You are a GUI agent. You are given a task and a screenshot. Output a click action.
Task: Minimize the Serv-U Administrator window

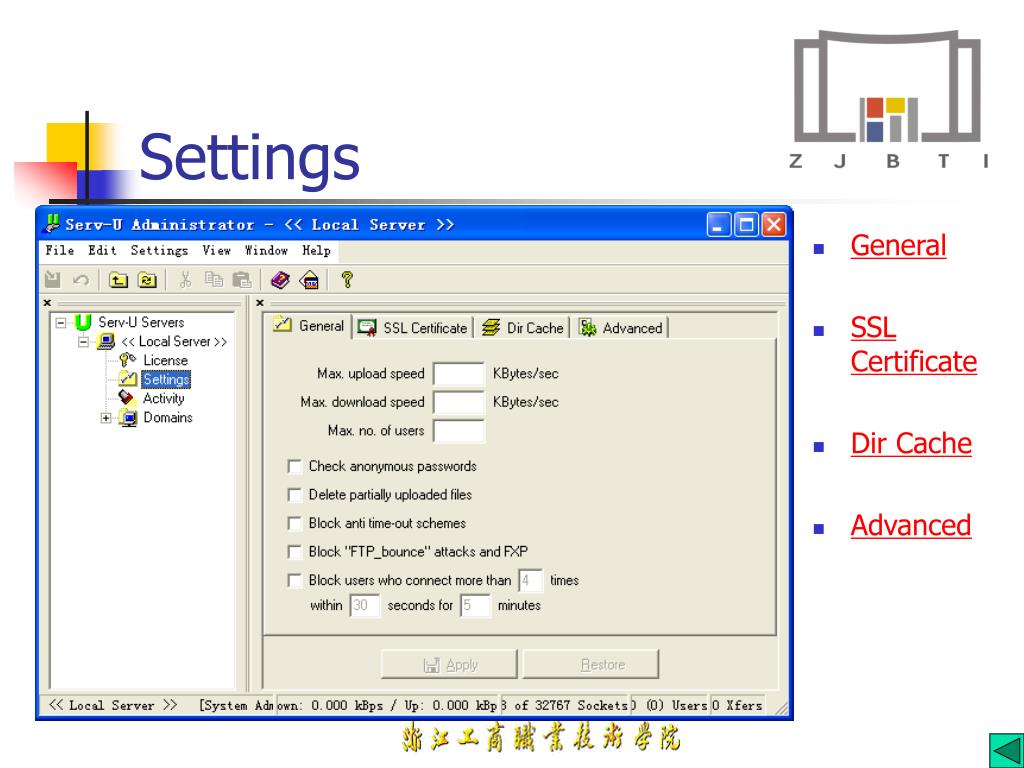(x=718, y=225)
